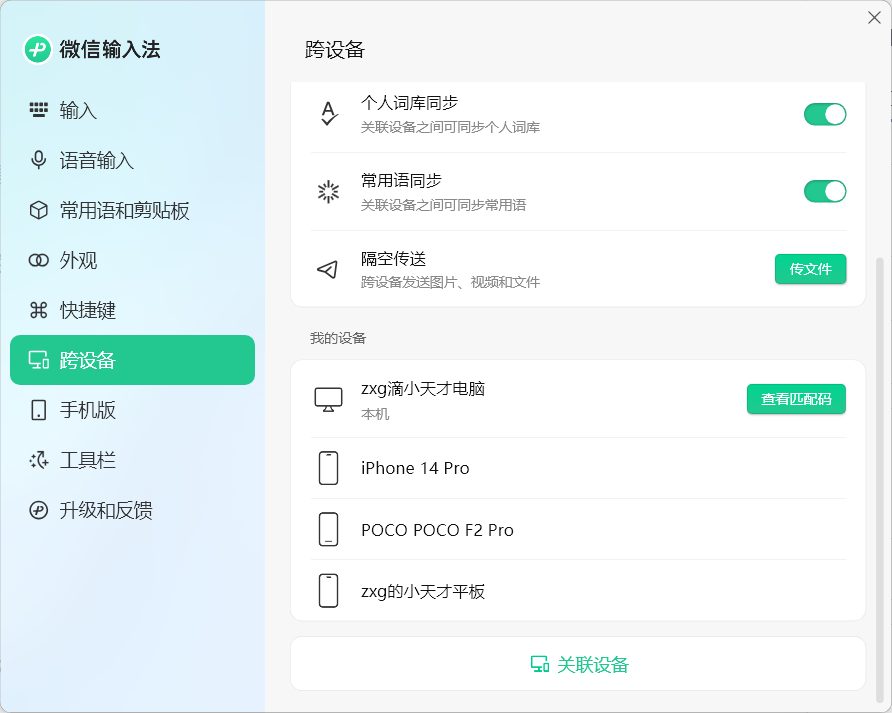Click the phone icon beside 手机版
892x713 pixels.
point(39,410)
